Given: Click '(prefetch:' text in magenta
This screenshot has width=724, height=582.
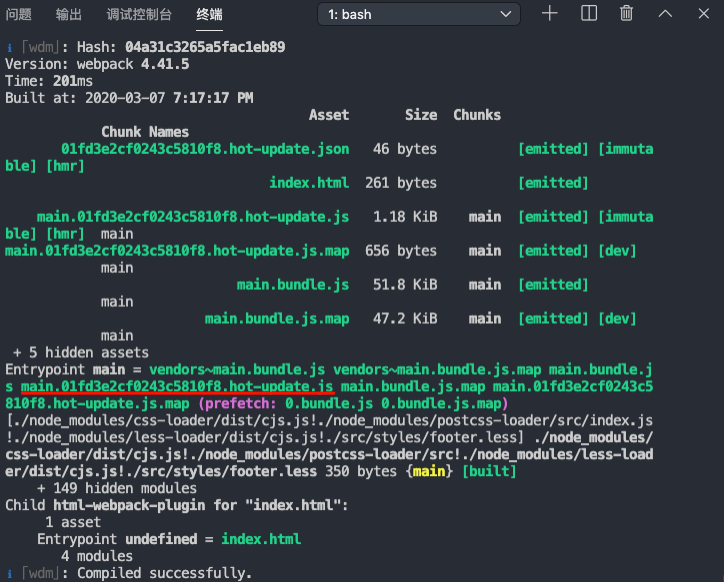Looking at the screenshot, I should [x=237, y=404].
